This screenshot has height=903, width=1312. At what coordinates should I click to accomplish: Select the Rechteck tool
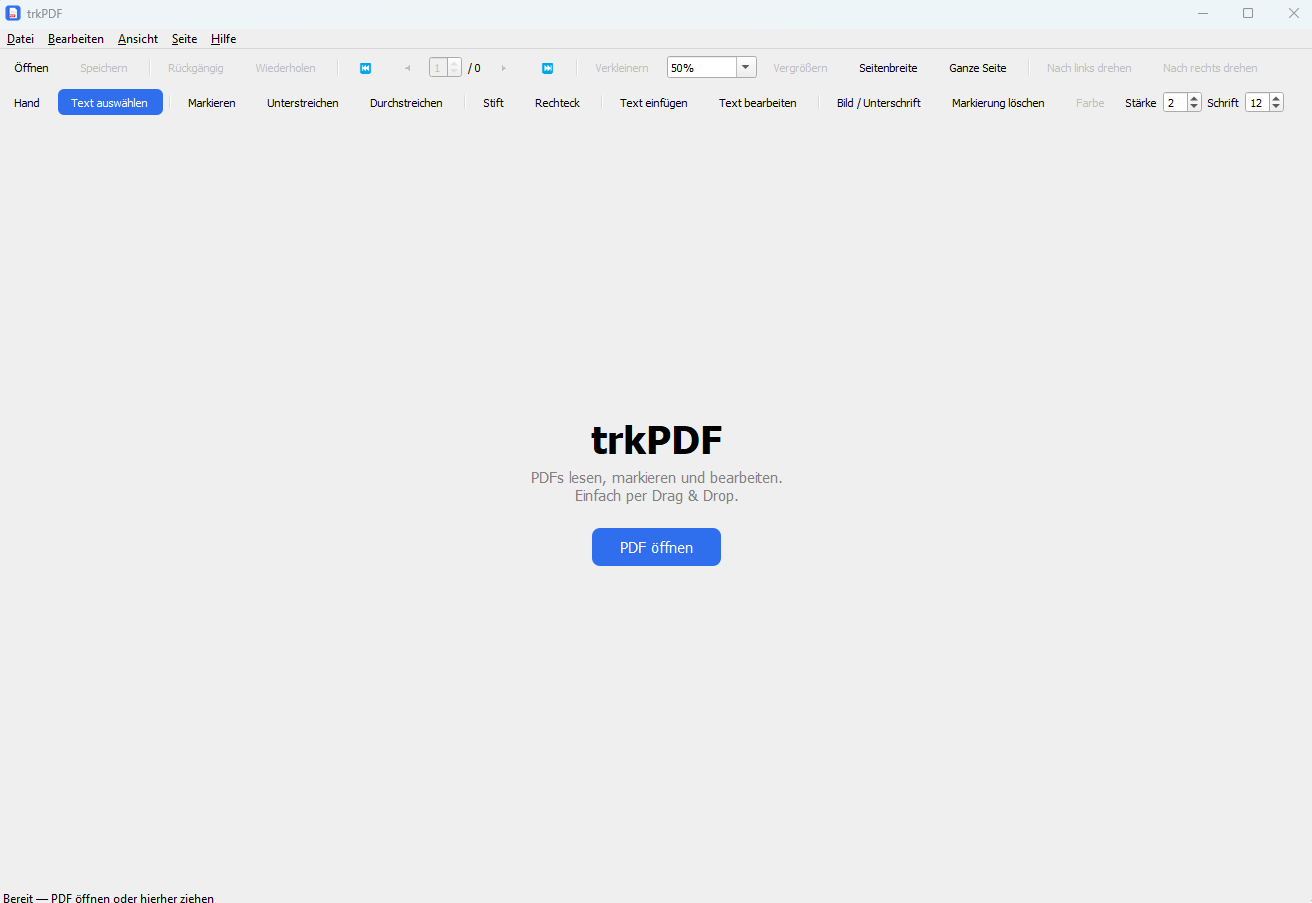click(557, 103)
